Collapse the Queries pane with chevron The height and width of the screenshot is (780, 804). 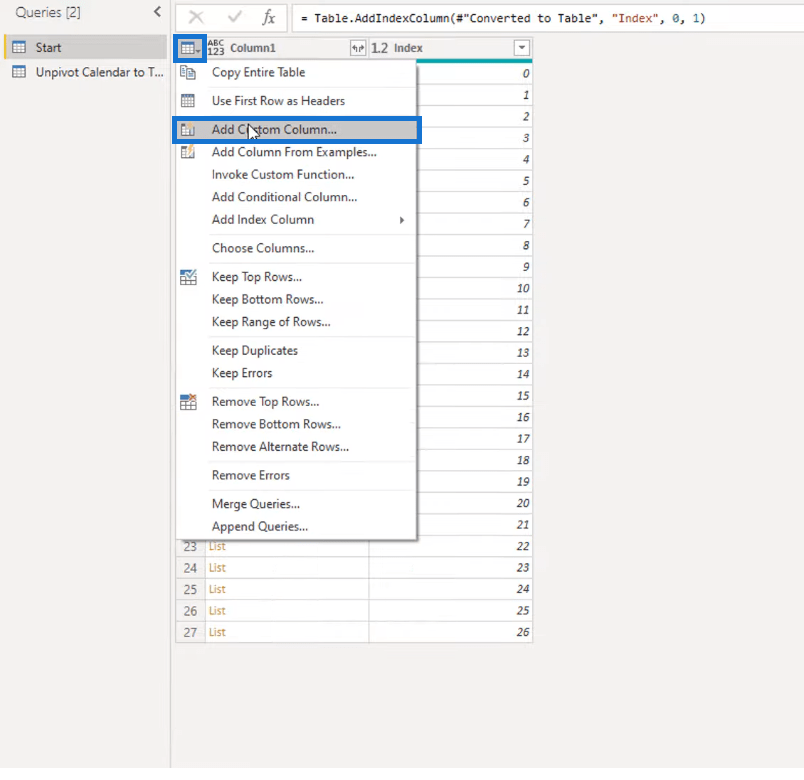pyautogui.click(x=157, y=12)
